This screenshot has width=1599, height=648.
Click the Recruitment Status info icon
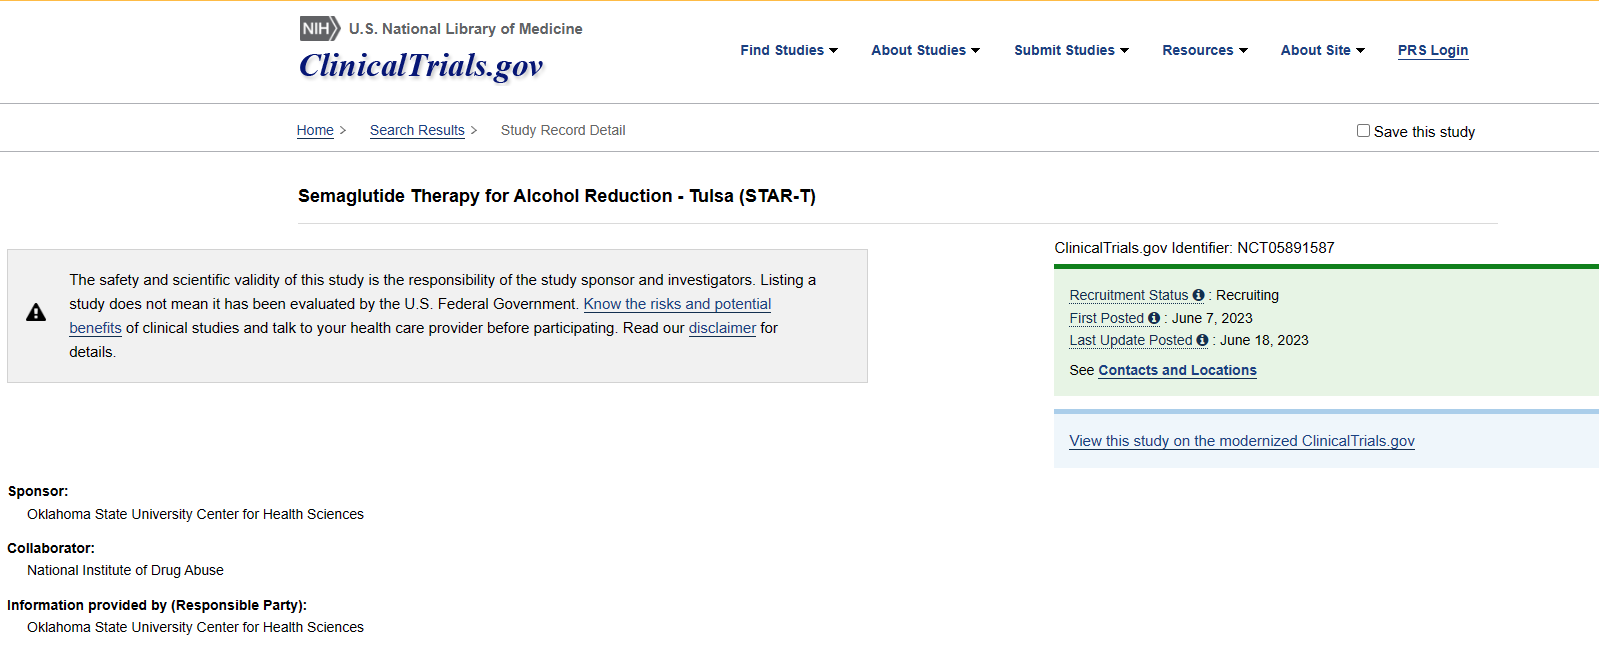1198,295
